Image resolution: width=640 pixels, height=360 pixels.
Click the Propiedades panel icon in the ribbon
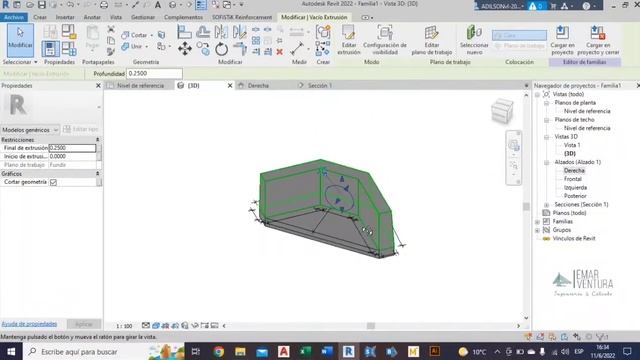point(50,49)
